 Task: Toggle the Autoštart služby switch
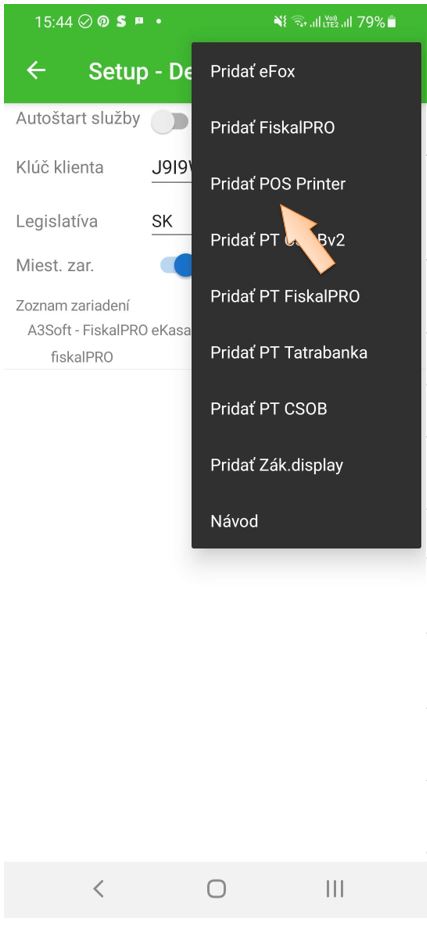tap(170, 122)
